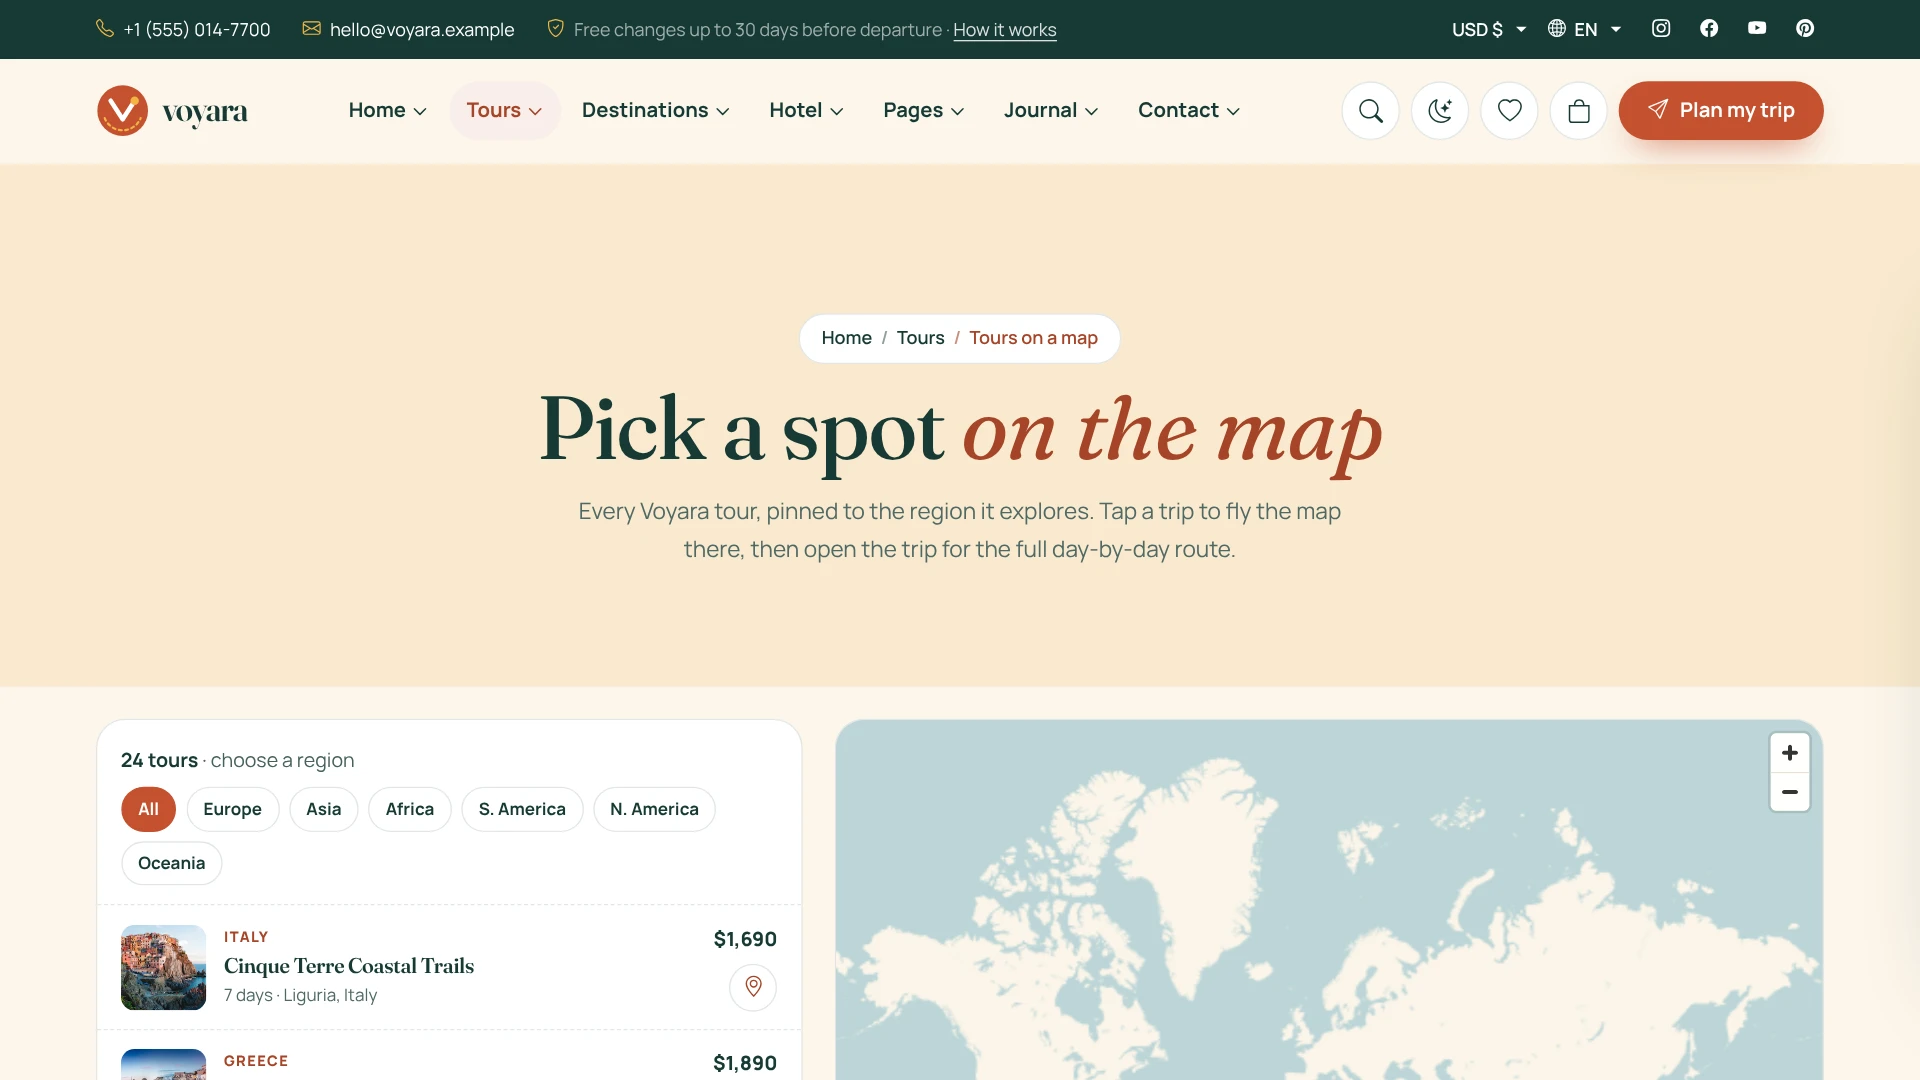Filter tours by Africa
1920x1080 pixels.
tap(410, 810)
